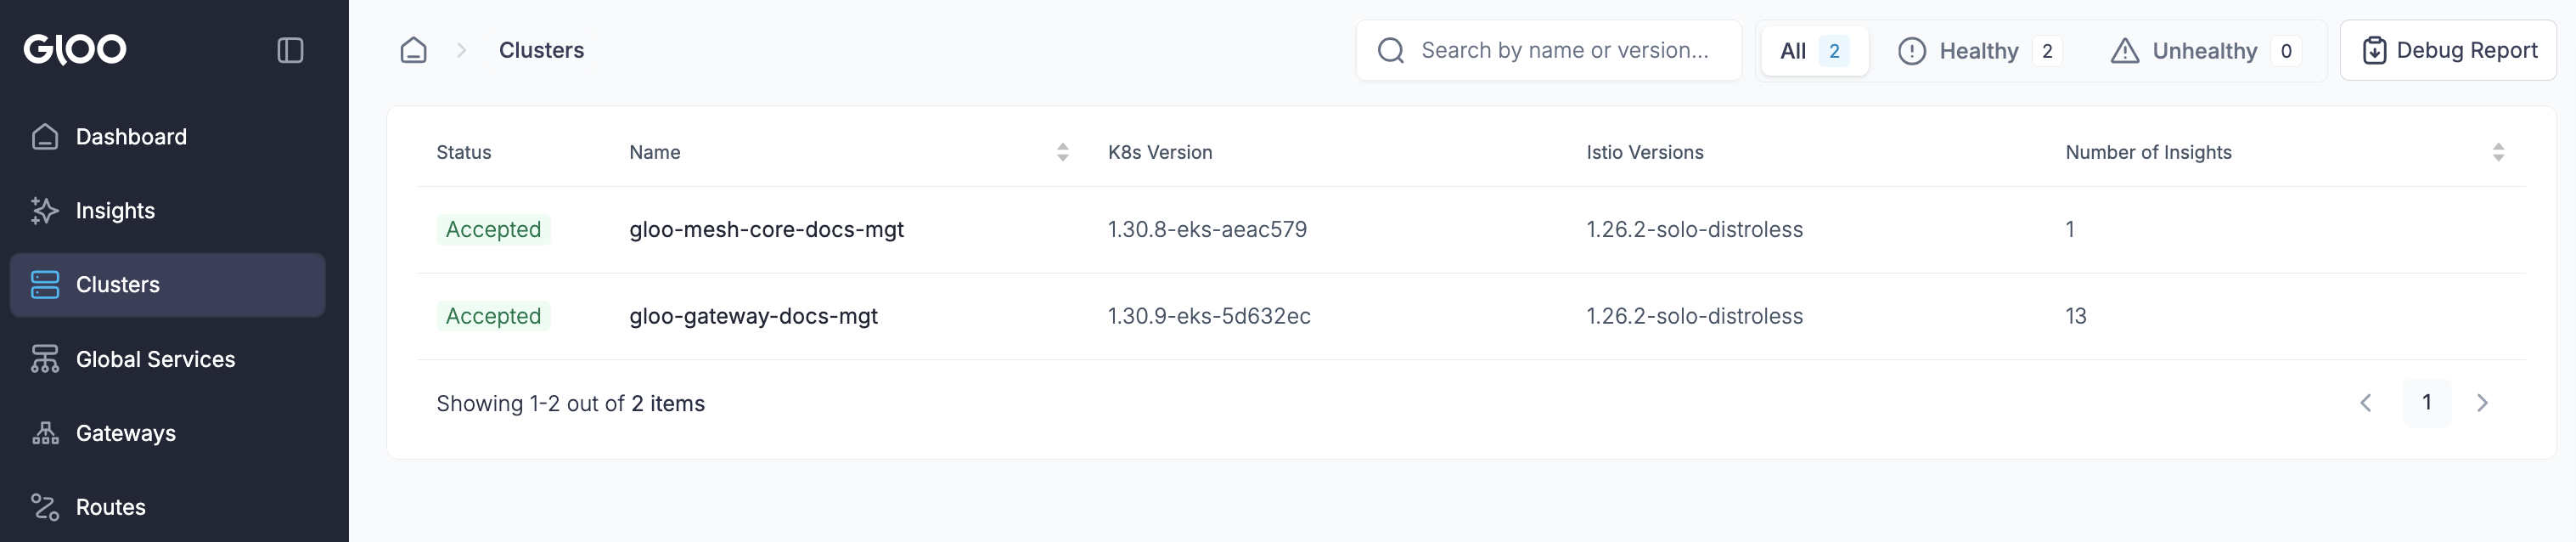Go to previous page arrow
Viewport: 2576px width, 542px height.
[2366, 403]
